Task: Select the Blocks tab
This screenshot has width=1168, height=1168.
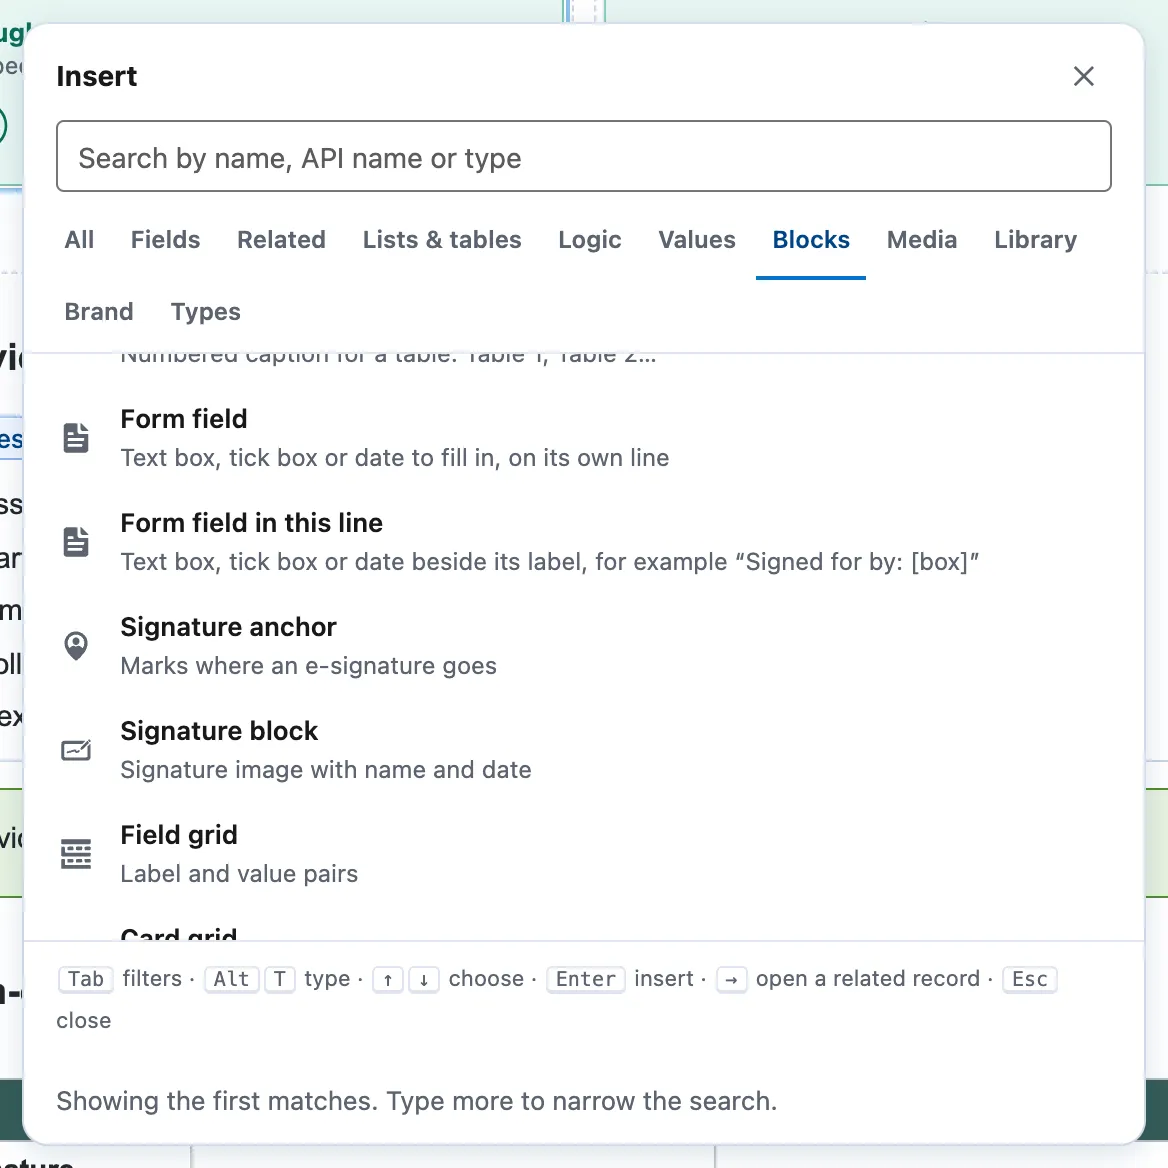Action: click(810, 240)
